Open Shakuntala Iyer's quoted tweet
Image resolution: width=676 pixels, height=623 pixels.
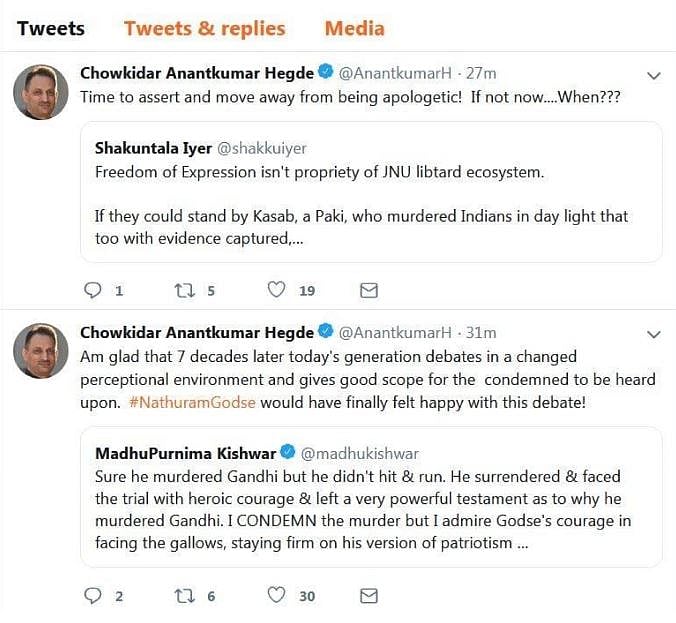[x=371, y=192]
